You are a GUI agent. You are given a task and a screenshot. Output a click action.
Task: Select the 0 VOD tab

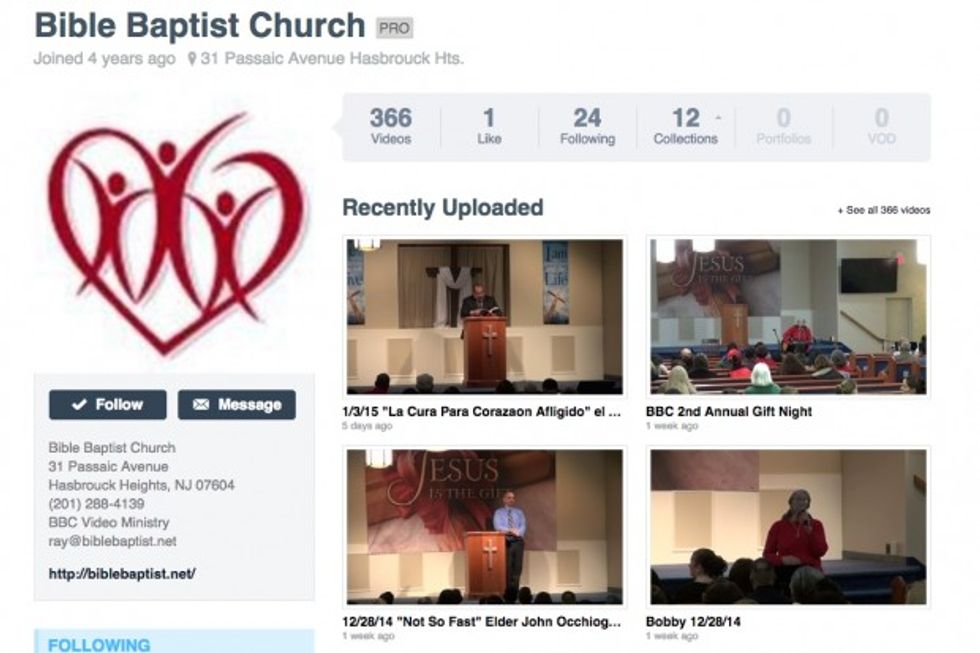coord(881,127)
